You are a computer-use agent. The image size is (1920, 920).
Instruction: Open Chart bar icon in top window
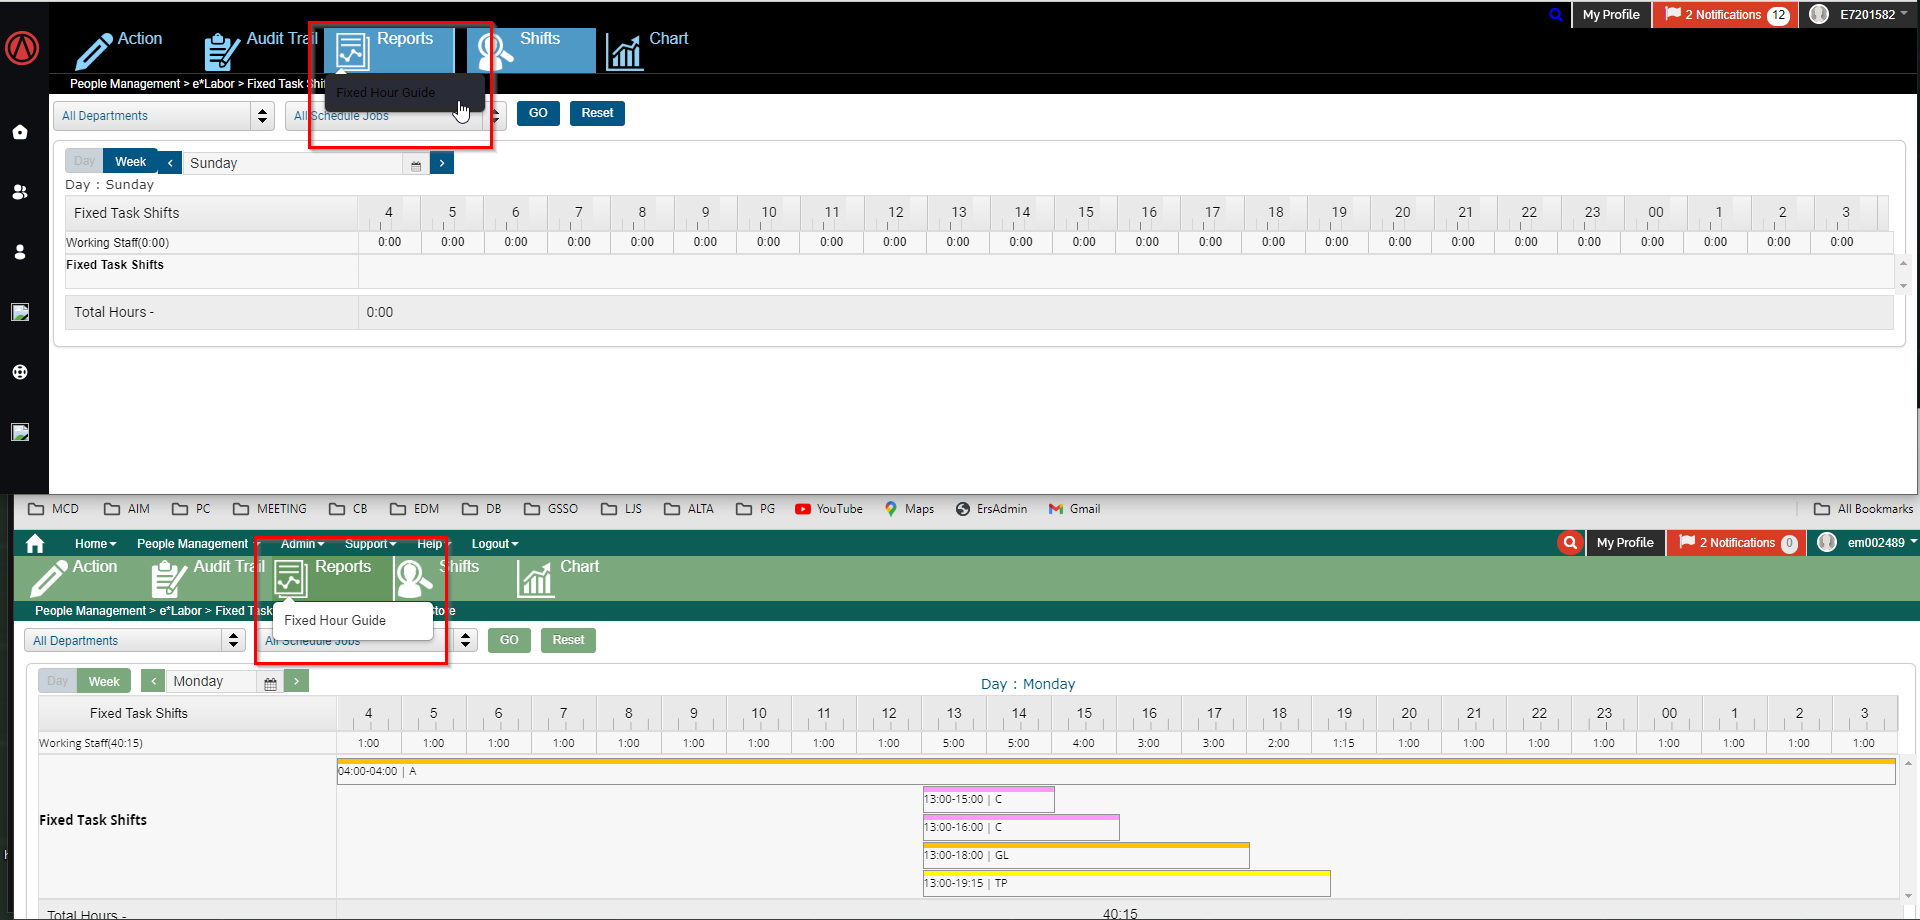(x=625, y=52)
